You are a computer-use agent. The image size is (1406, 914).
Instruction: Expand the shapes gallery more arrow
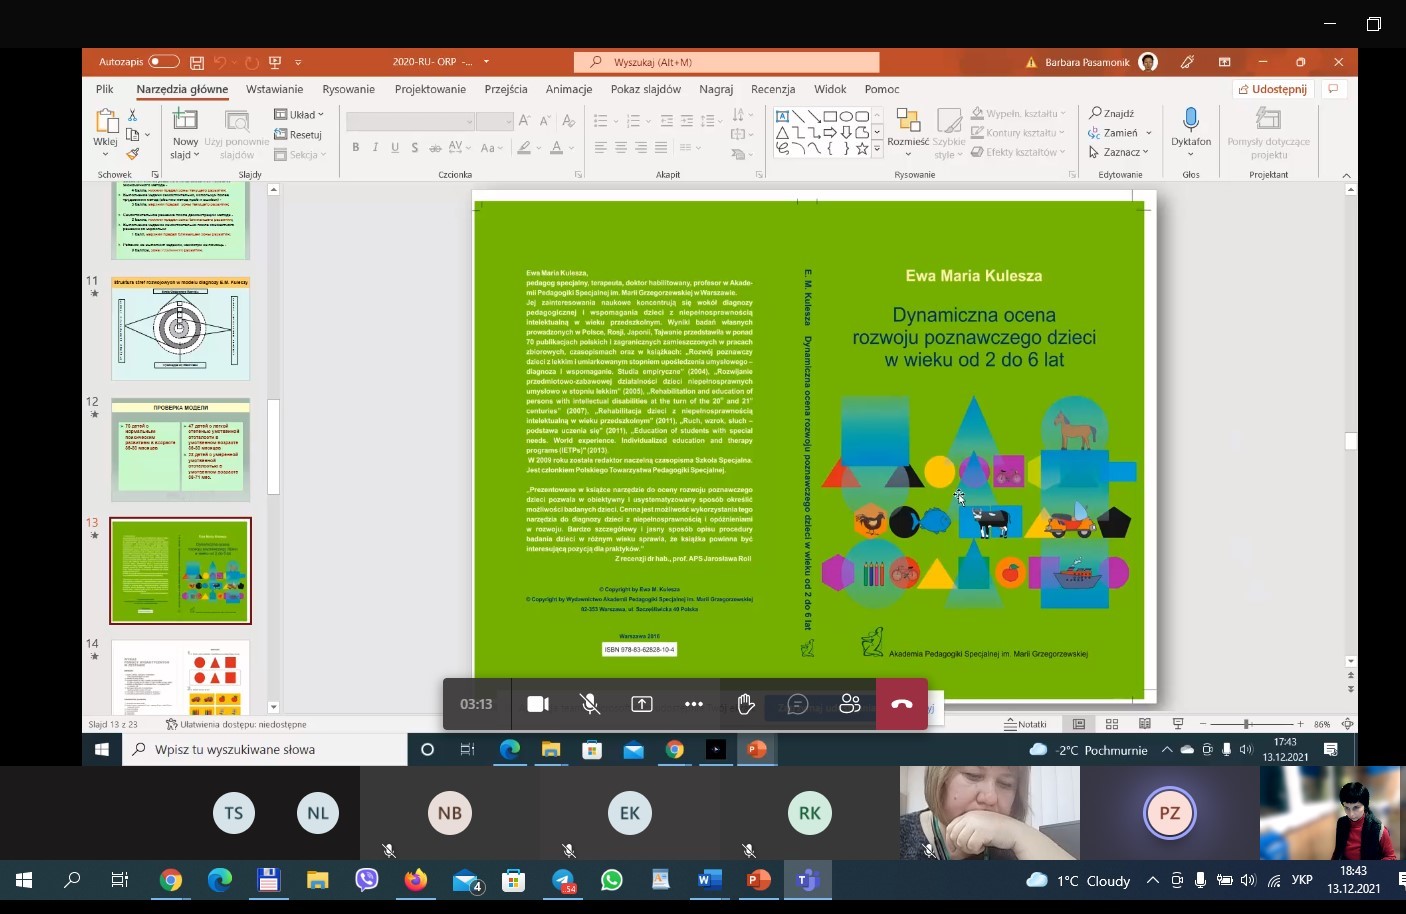click(877, 149)
